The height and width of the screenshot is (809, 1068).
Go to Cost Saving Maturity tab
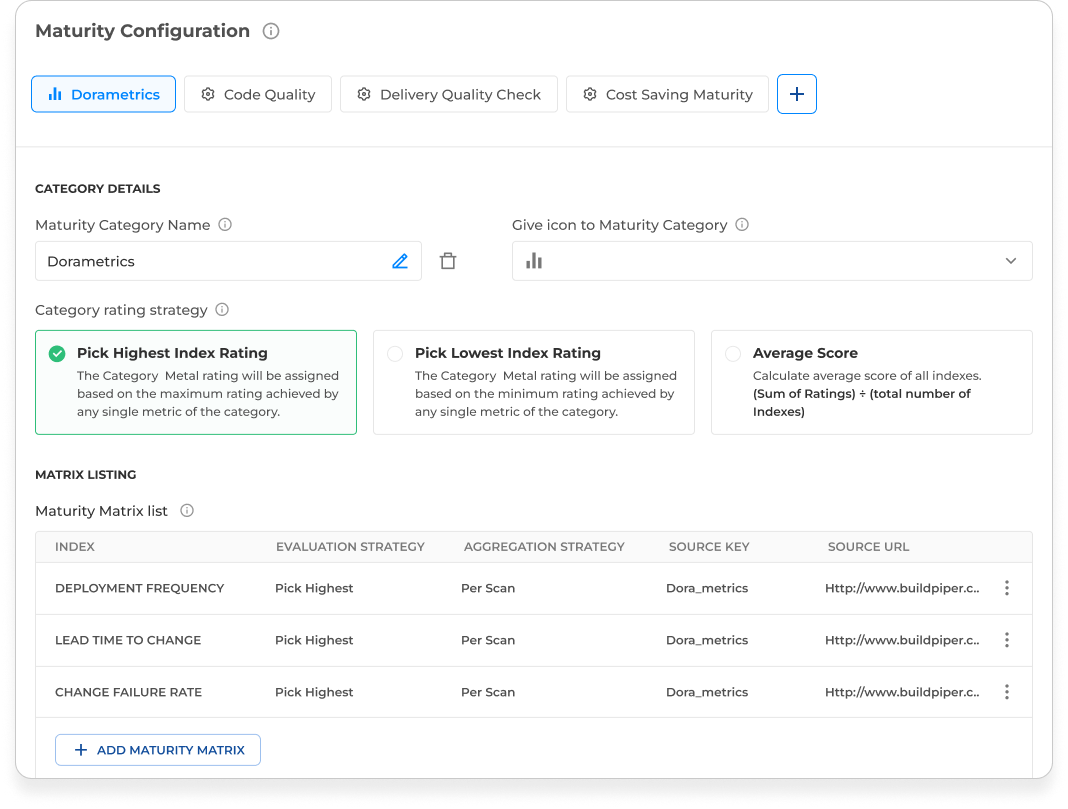tap(667, 94)
